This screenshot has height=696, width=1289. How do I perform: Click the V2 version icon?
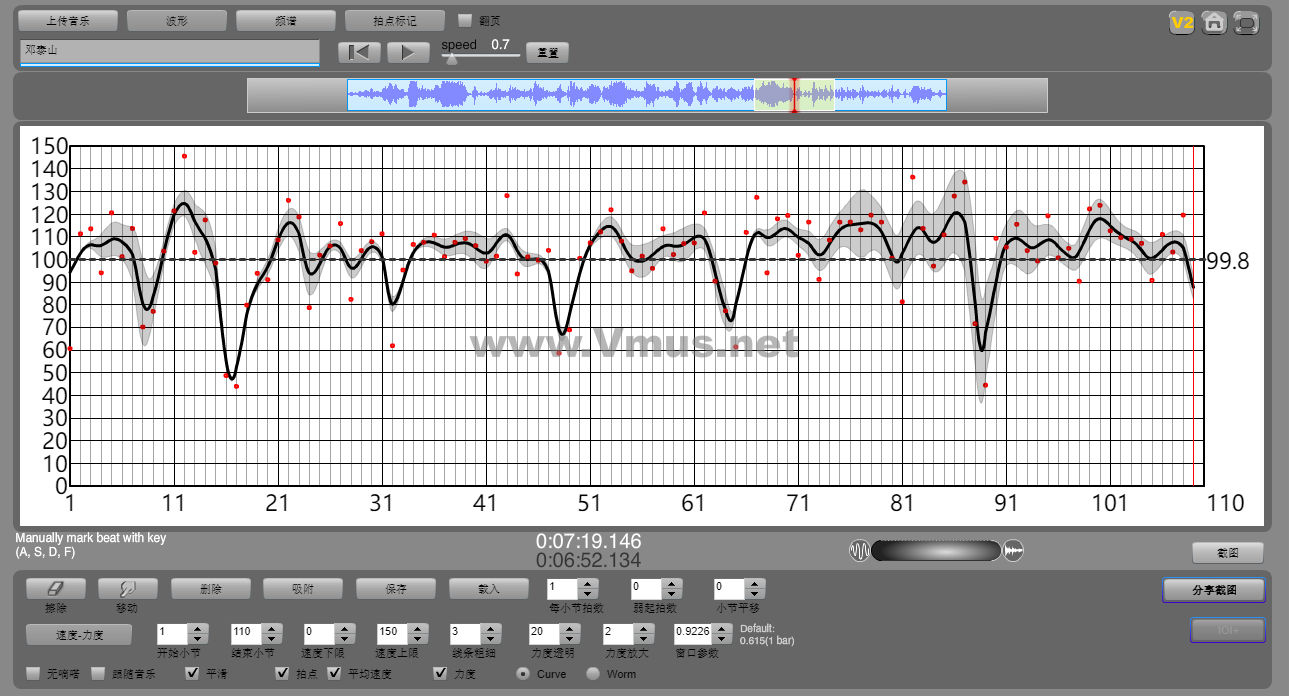(x=1182, y=22)
